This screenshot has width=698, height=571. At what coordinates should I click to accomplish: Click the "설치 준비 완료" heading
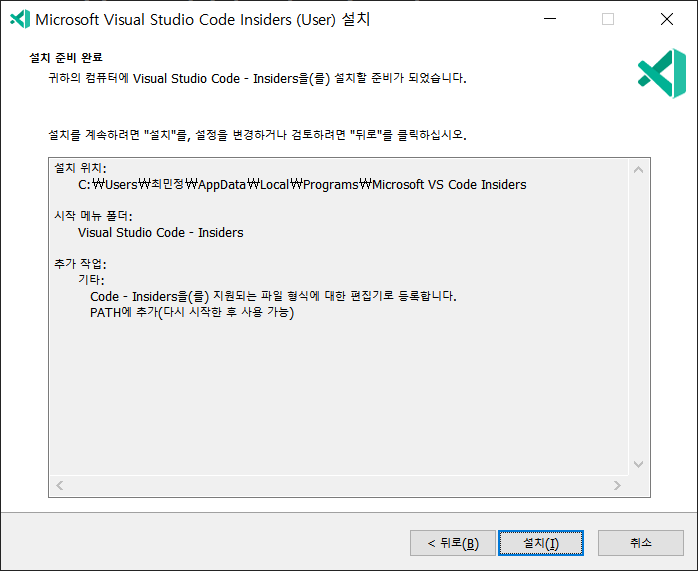coord(66,57)
